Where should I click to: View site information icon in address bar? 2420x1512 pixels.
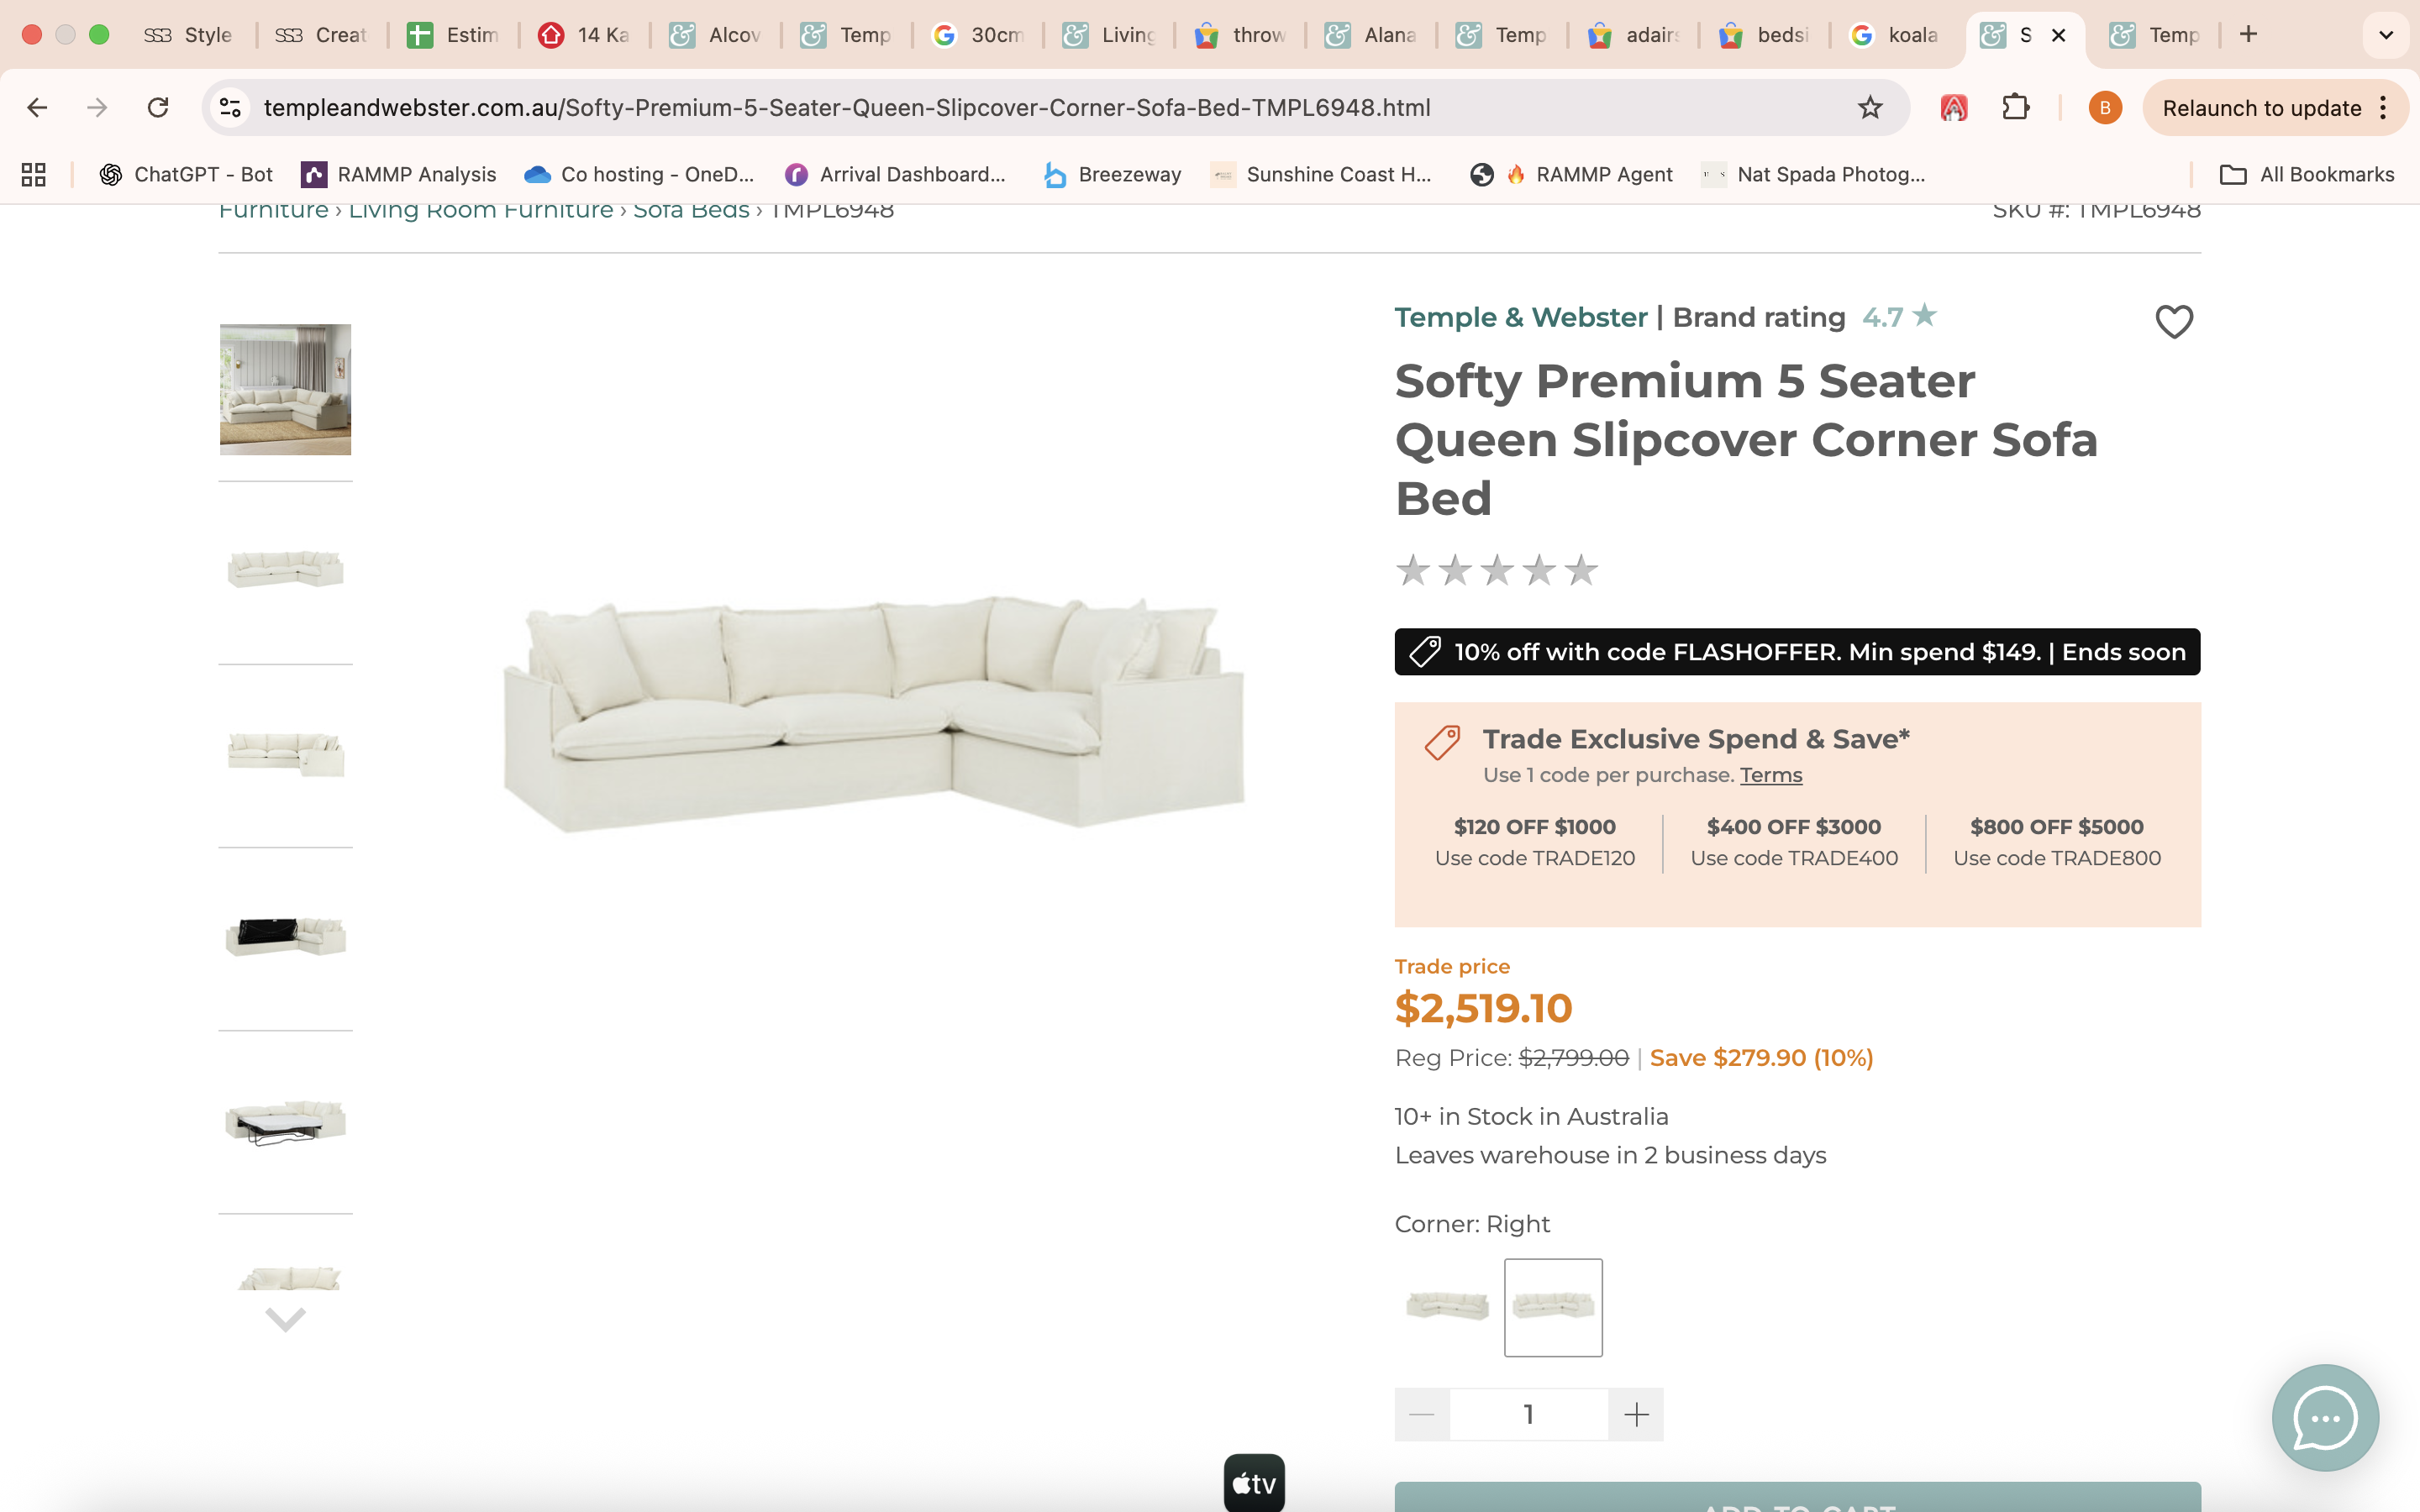click(x=231, y=108)
